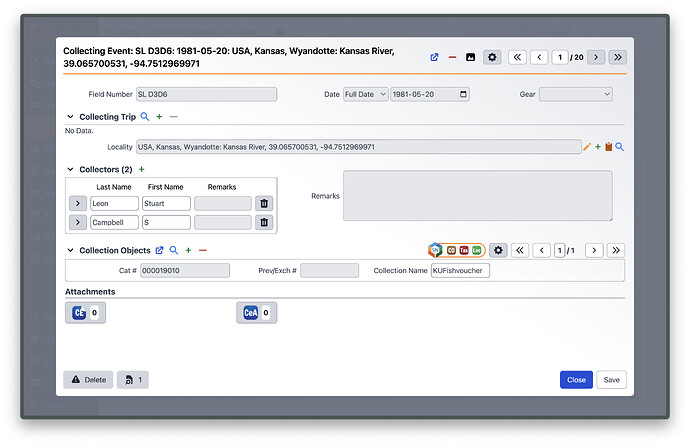Viewport: 690px width, 446px height.
Task: Click the attachments image icon in header
Action: click(470, 57)
